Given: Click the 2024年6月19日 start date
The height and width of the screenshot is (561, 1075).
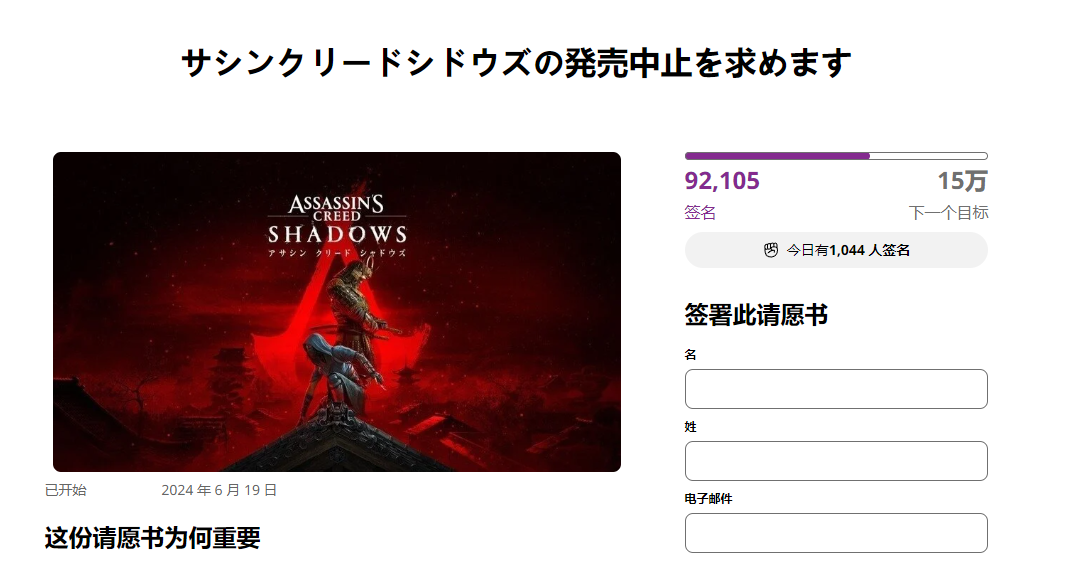Looking at the screenshot, I should (x=219, y=490).
